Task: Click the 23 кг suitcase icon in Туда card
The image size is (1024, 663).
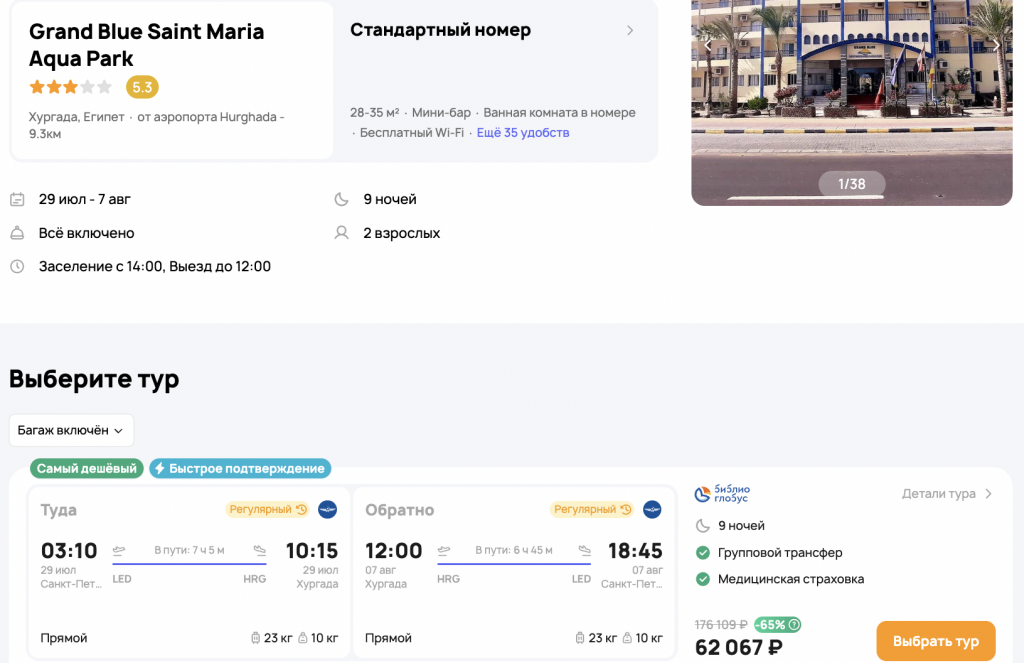Action: 255,638
